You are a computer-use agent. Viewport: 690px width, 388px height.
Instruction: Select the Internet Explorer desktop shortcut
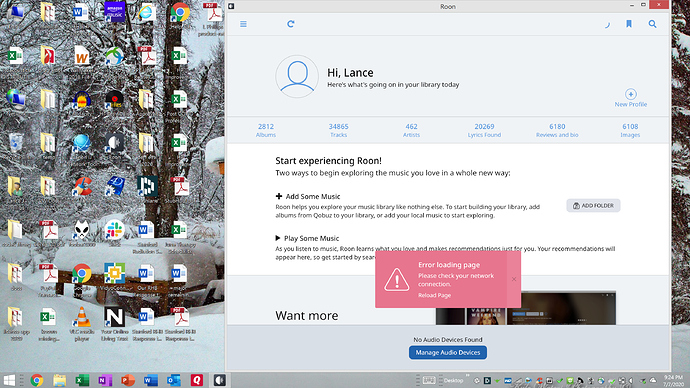tap(147, 12)
